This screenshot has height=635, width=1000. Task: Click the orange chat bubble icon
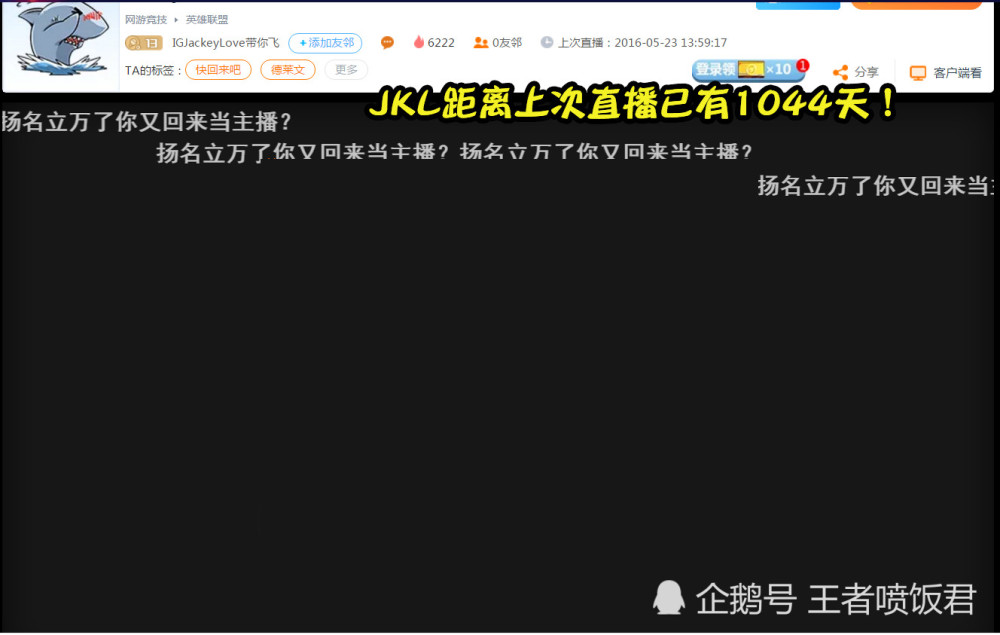[x=386, y=43]
